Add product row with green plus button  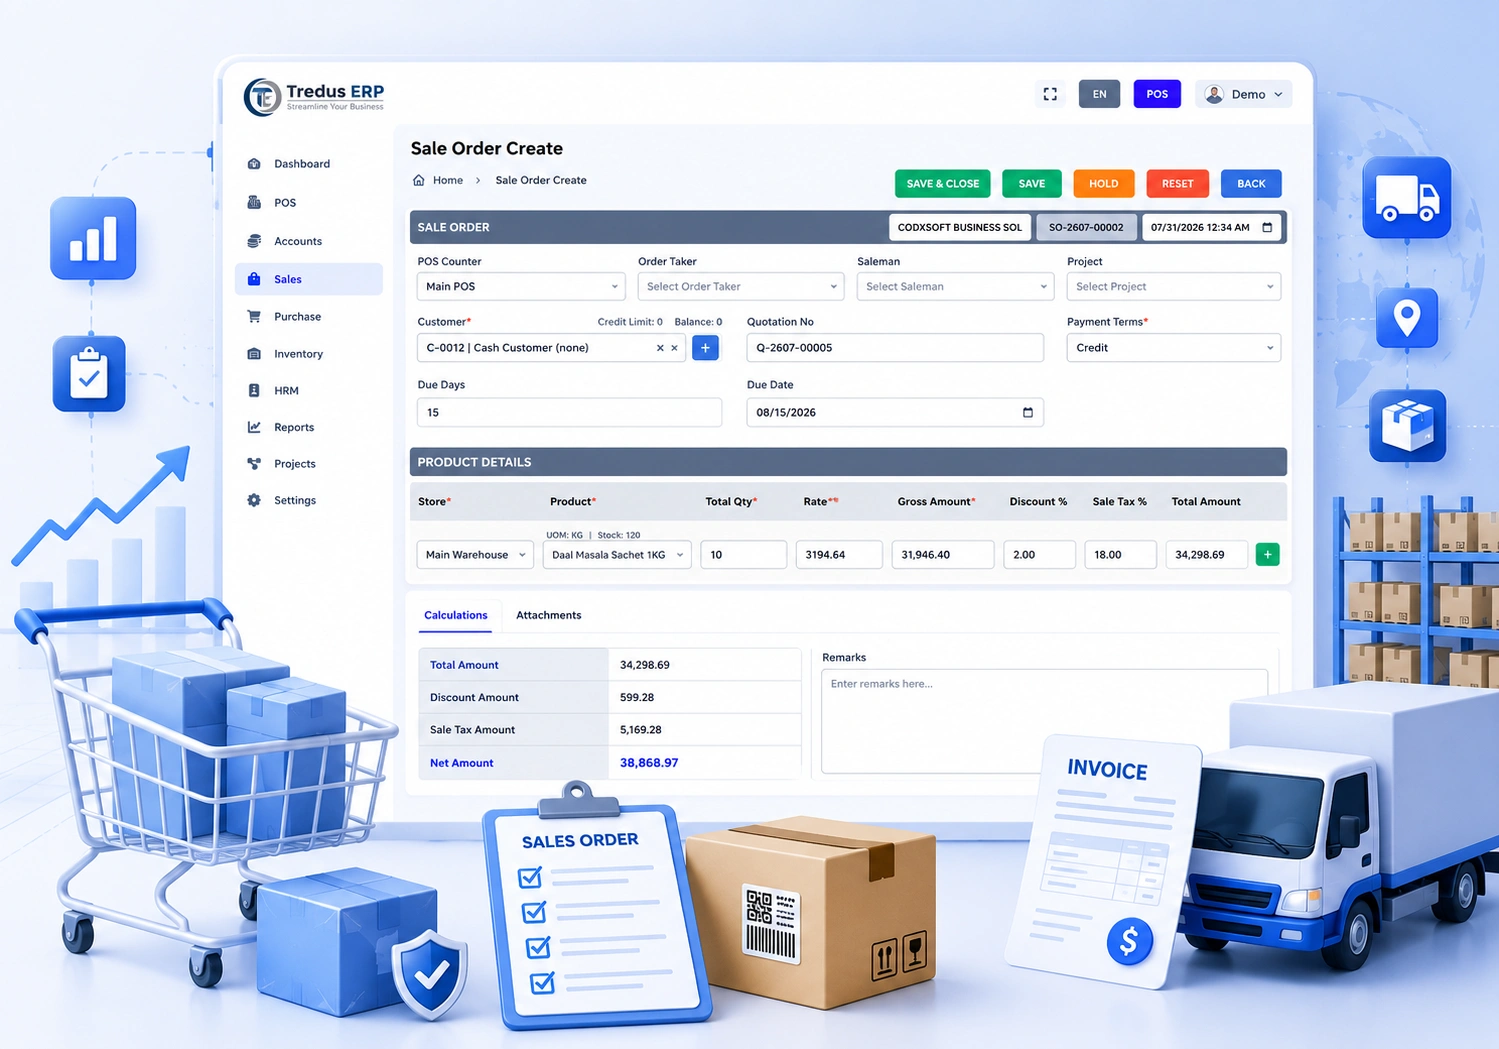click(1267, 554)
